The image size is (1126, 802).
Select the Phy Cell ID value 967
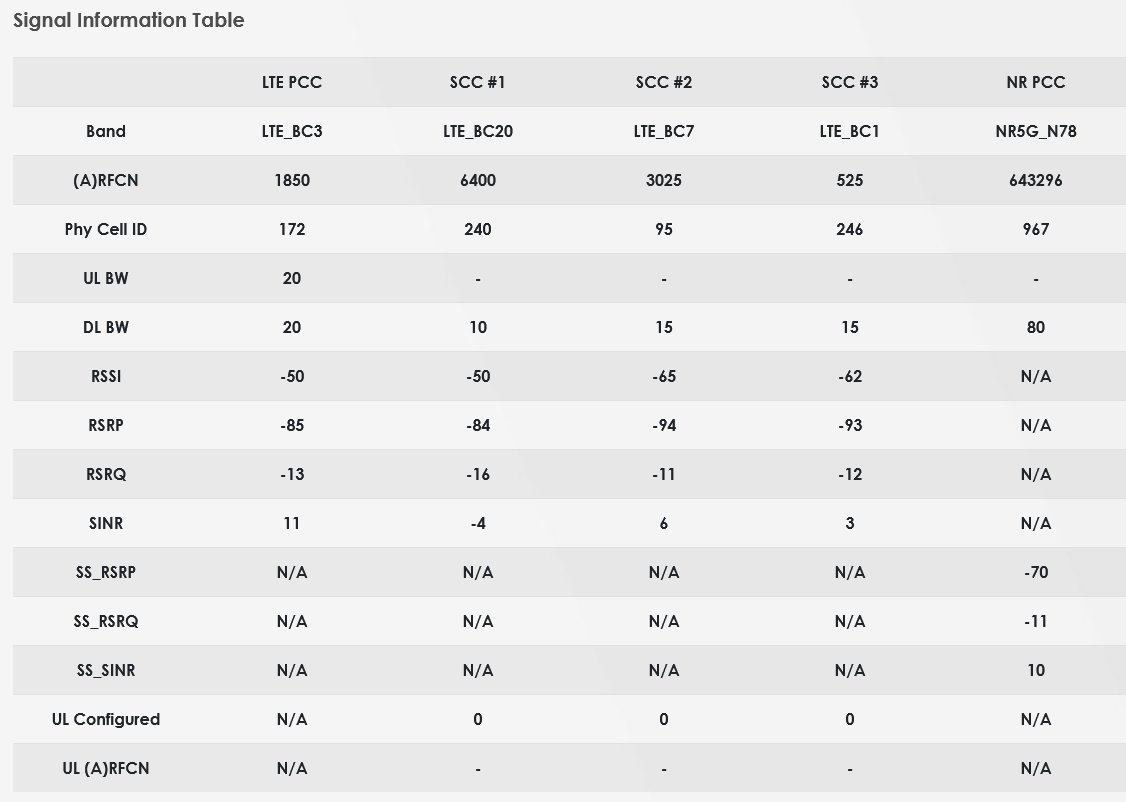(x=1036, y=229)
